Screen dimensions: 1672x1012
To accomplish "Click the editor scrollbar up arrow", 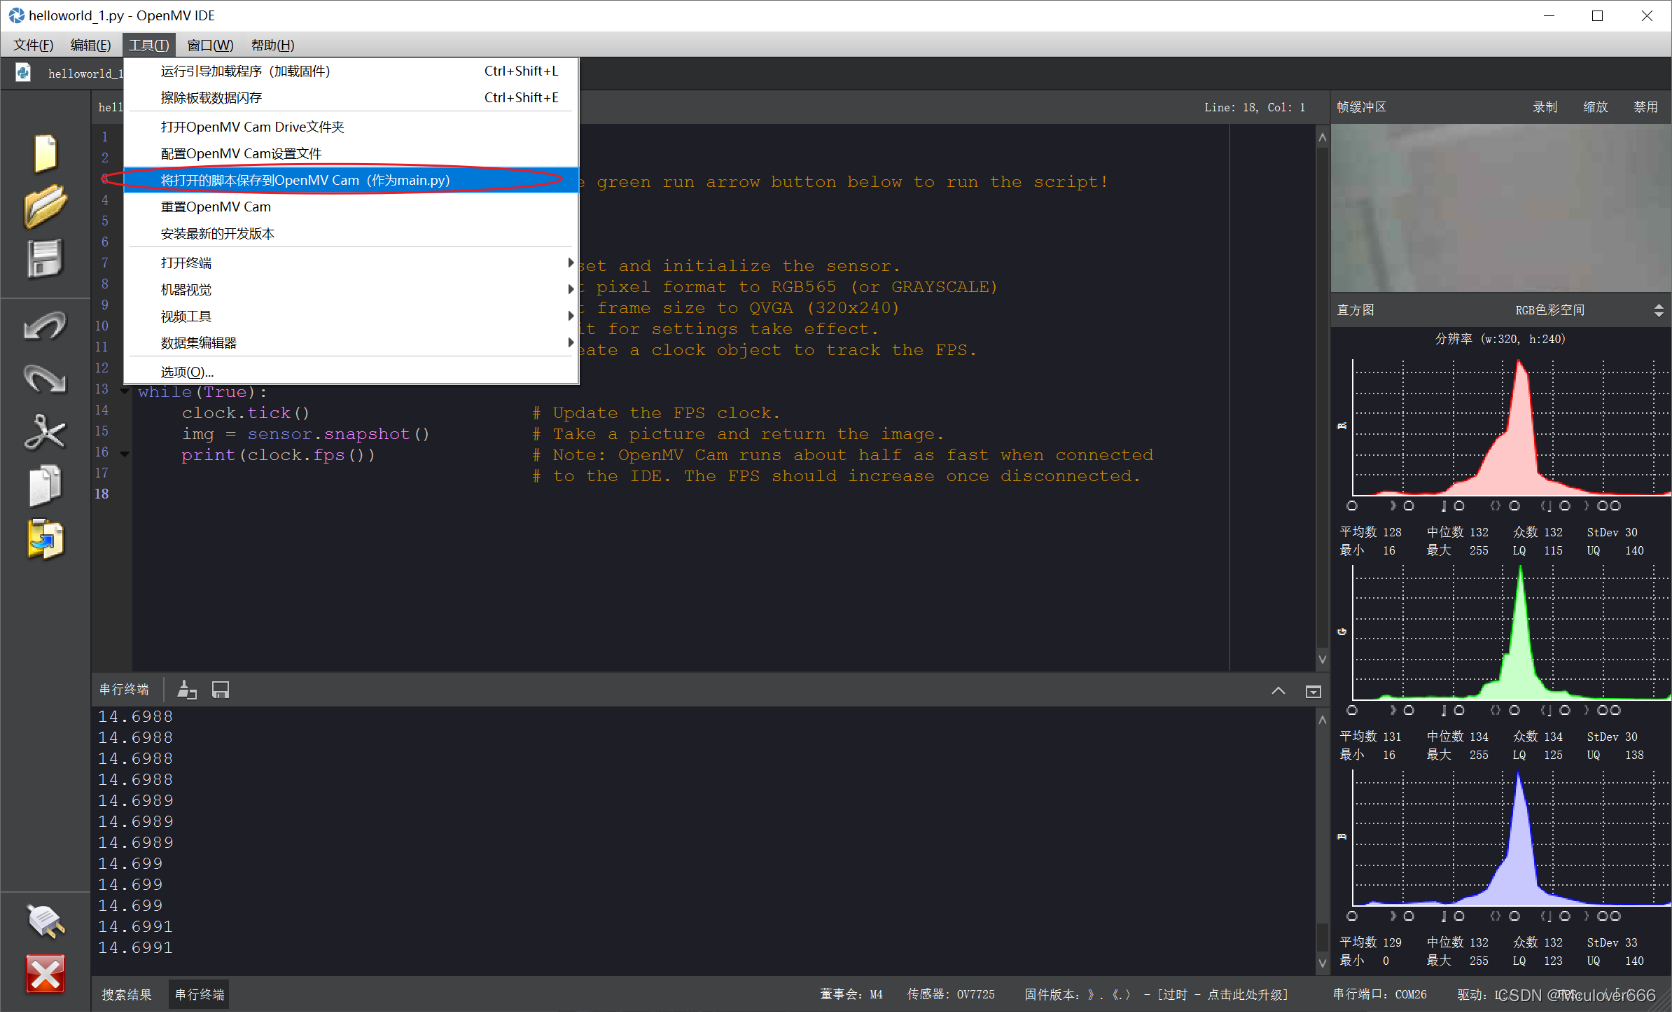I will point(1322,137).
